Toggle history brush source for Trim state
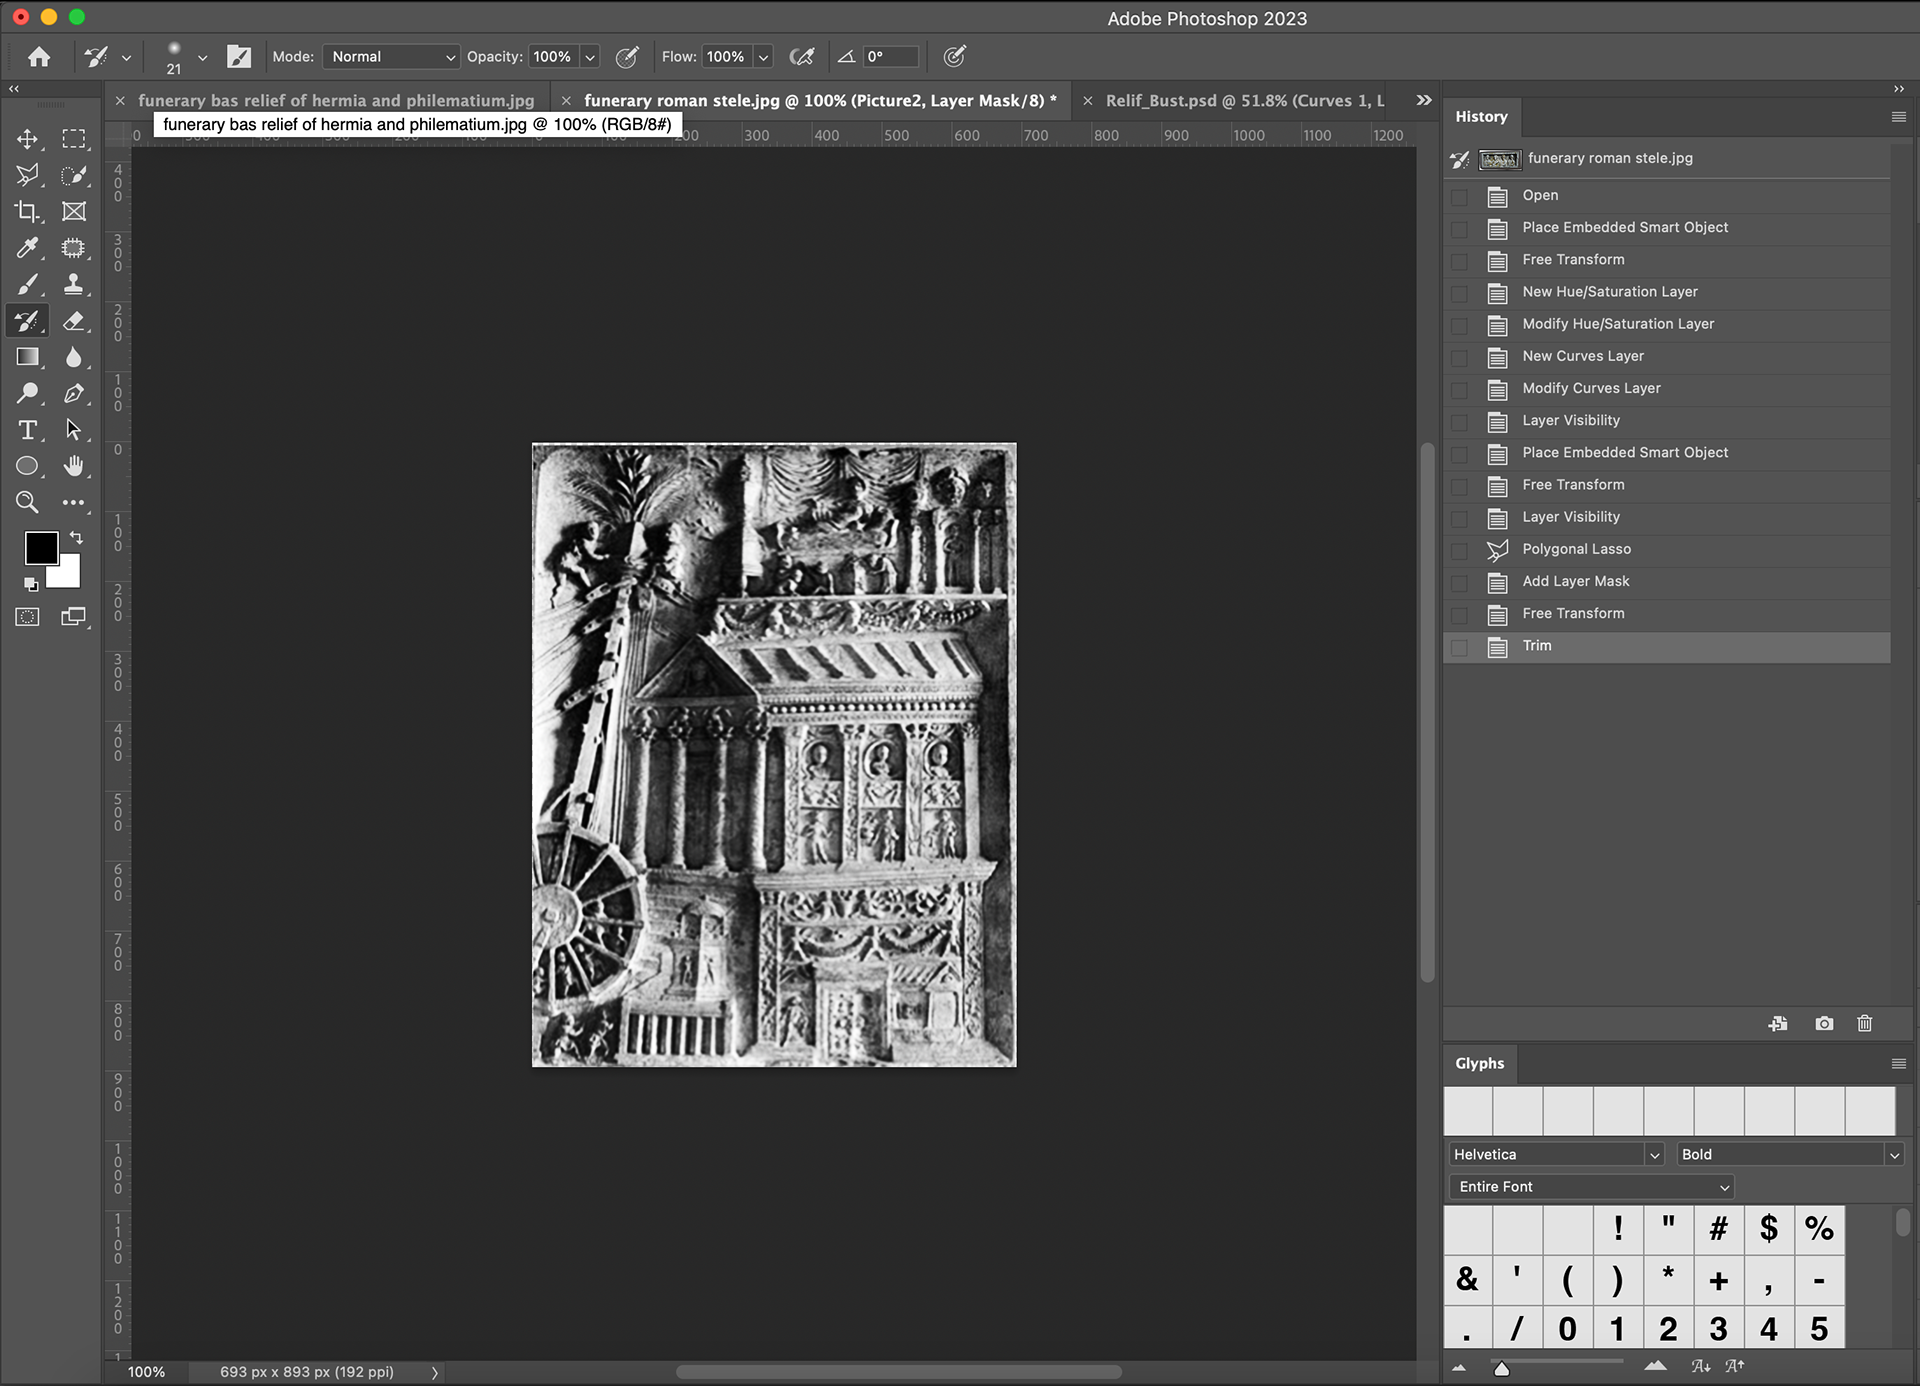The height and width of the screenshot is (1386, 1920). coord(1459,647)
